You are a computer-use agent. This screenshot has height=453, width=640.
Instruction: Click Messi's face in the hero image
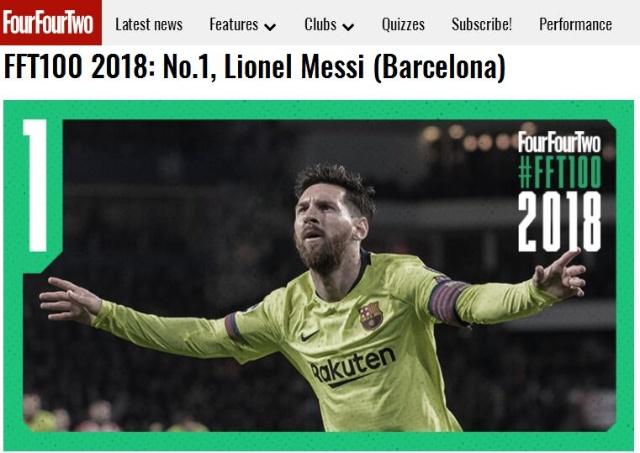point(324,229)
